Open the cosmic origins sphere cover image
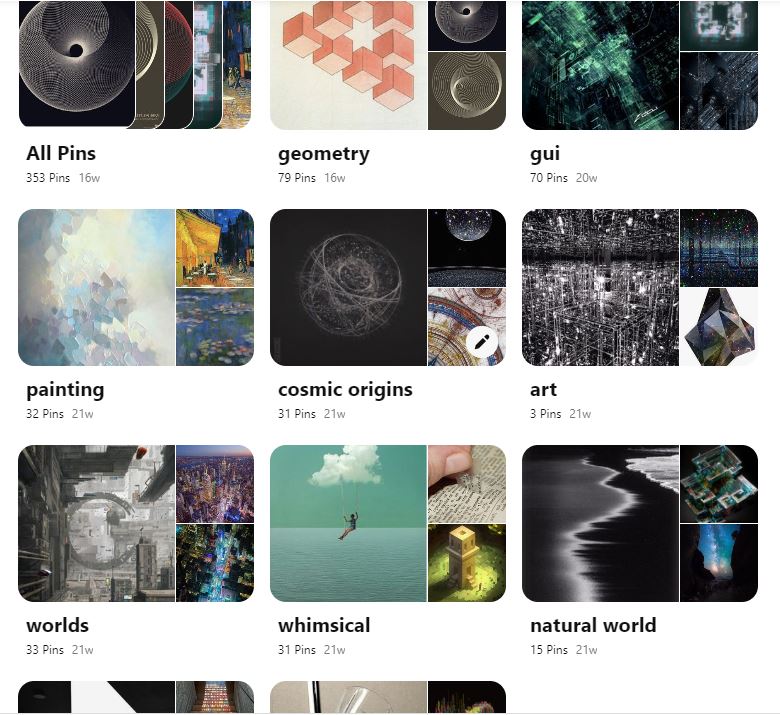 (x=348, y=288)
